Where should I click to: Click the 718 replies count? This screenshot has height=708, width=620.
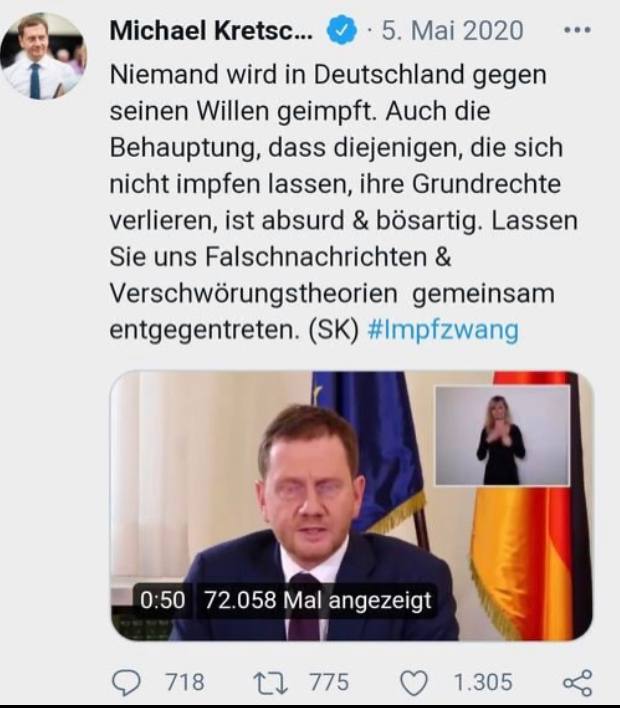184,682
